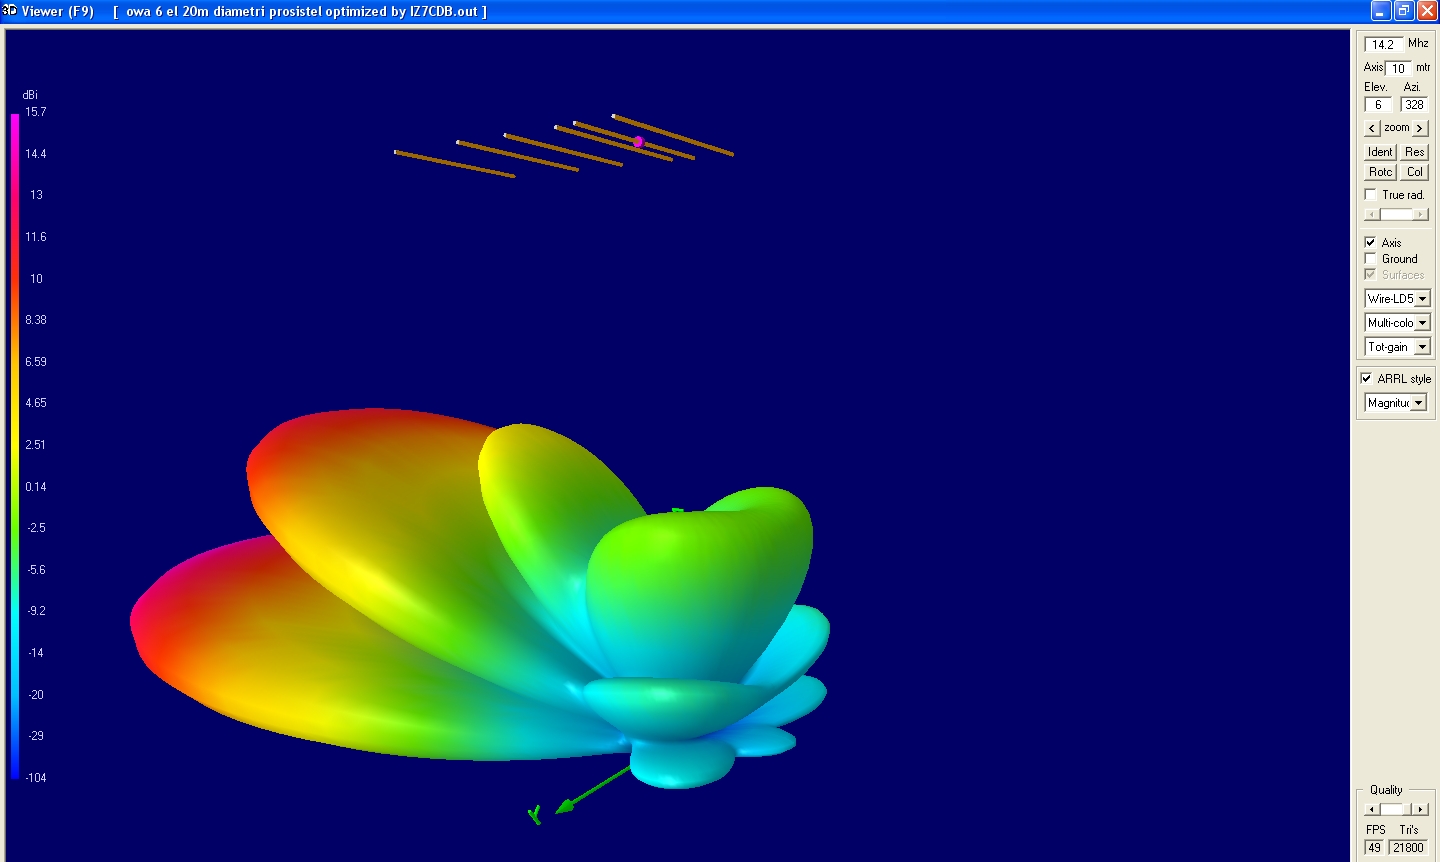Screen dimensions: 1440x862
Task: Click the -104 dBi scale label
Action: click(35, 778)
